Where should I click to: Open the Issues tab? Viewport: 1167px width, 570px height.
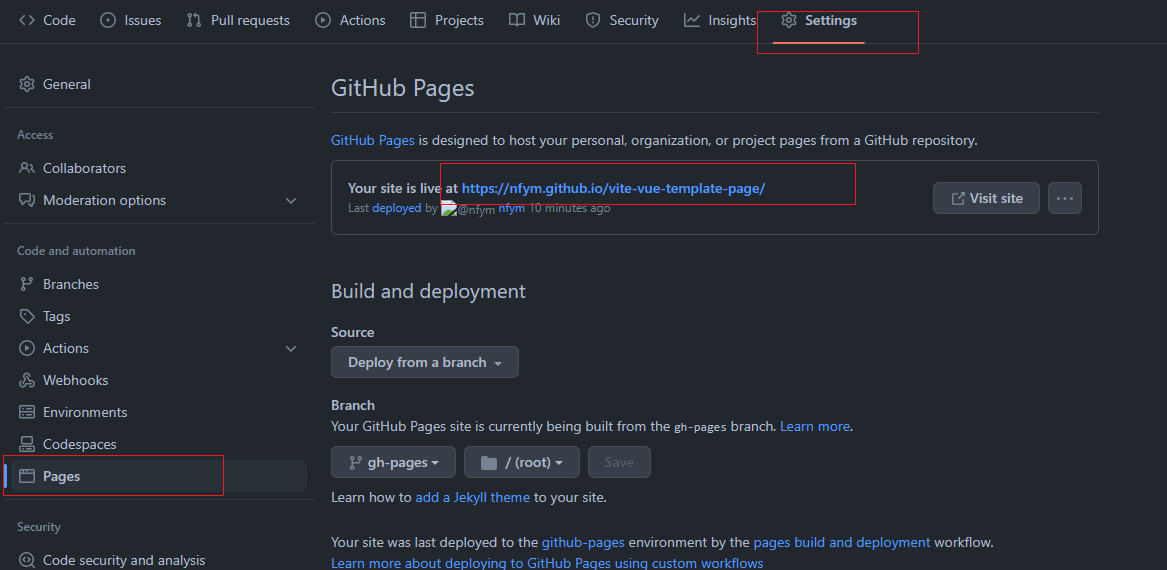[130, 21]
